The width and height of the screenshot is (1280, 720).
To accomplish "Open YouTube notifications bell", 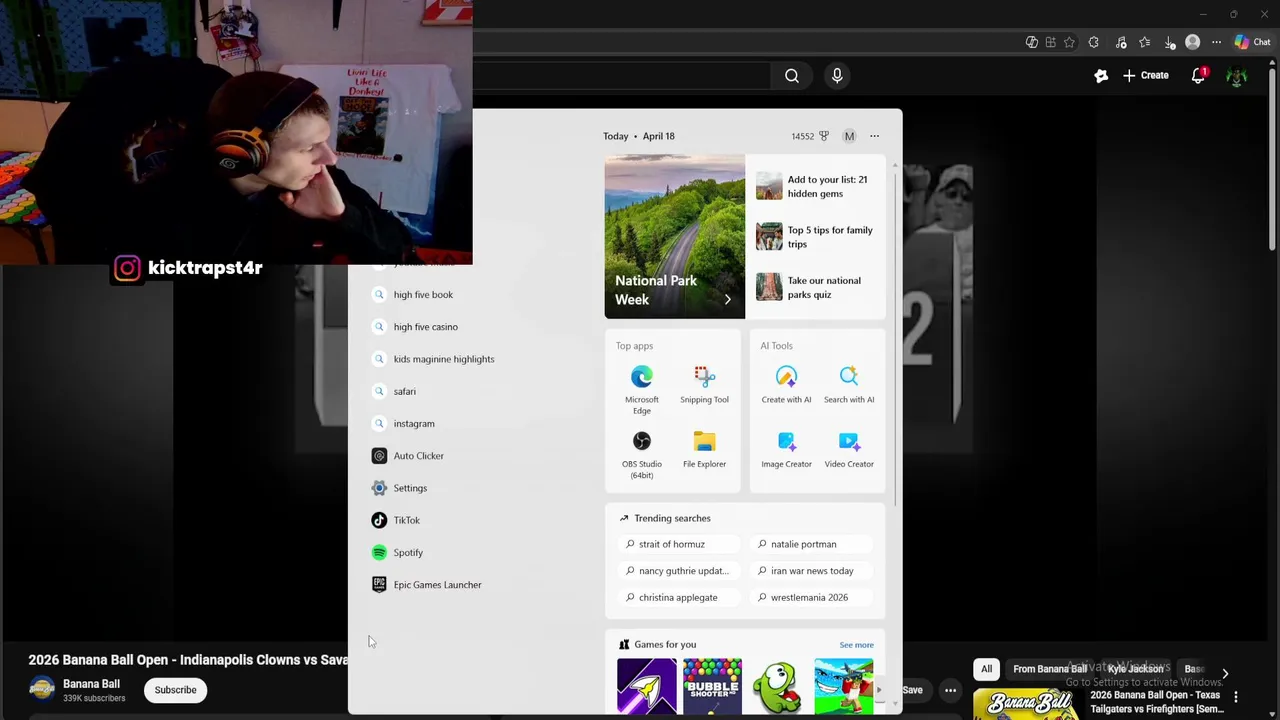I will point(1198,75).
